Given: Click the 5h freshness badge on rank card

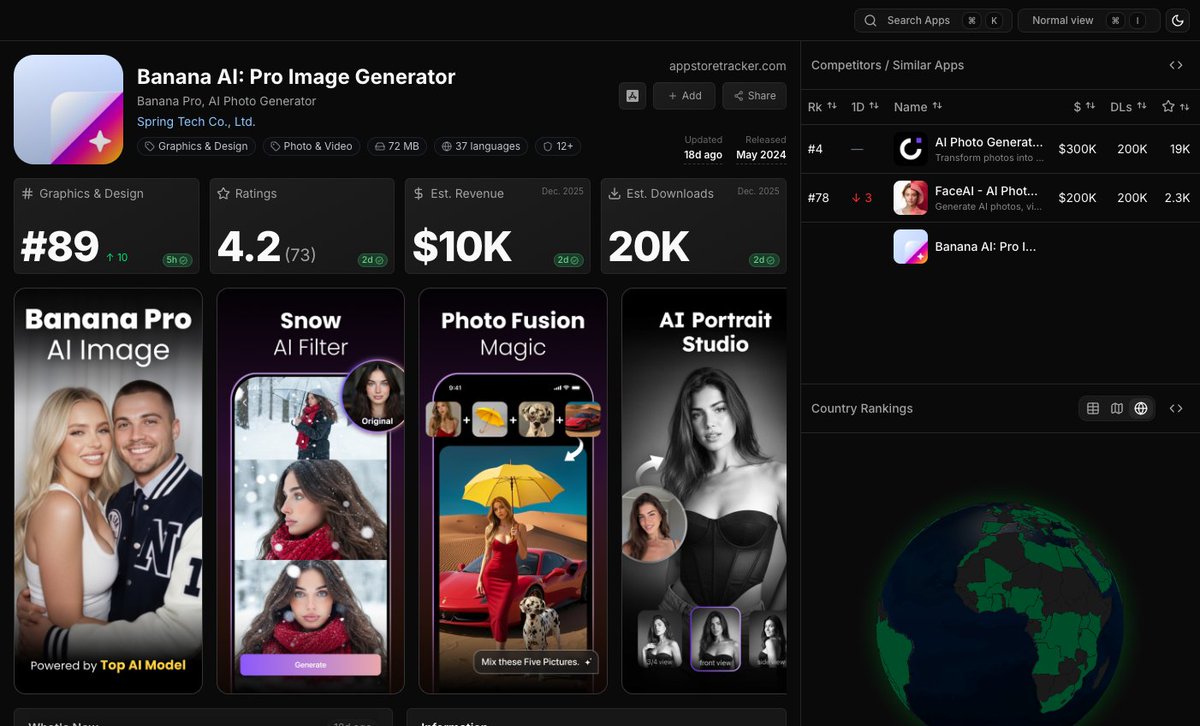Looking at the screenshot, I should pos(177,260).
